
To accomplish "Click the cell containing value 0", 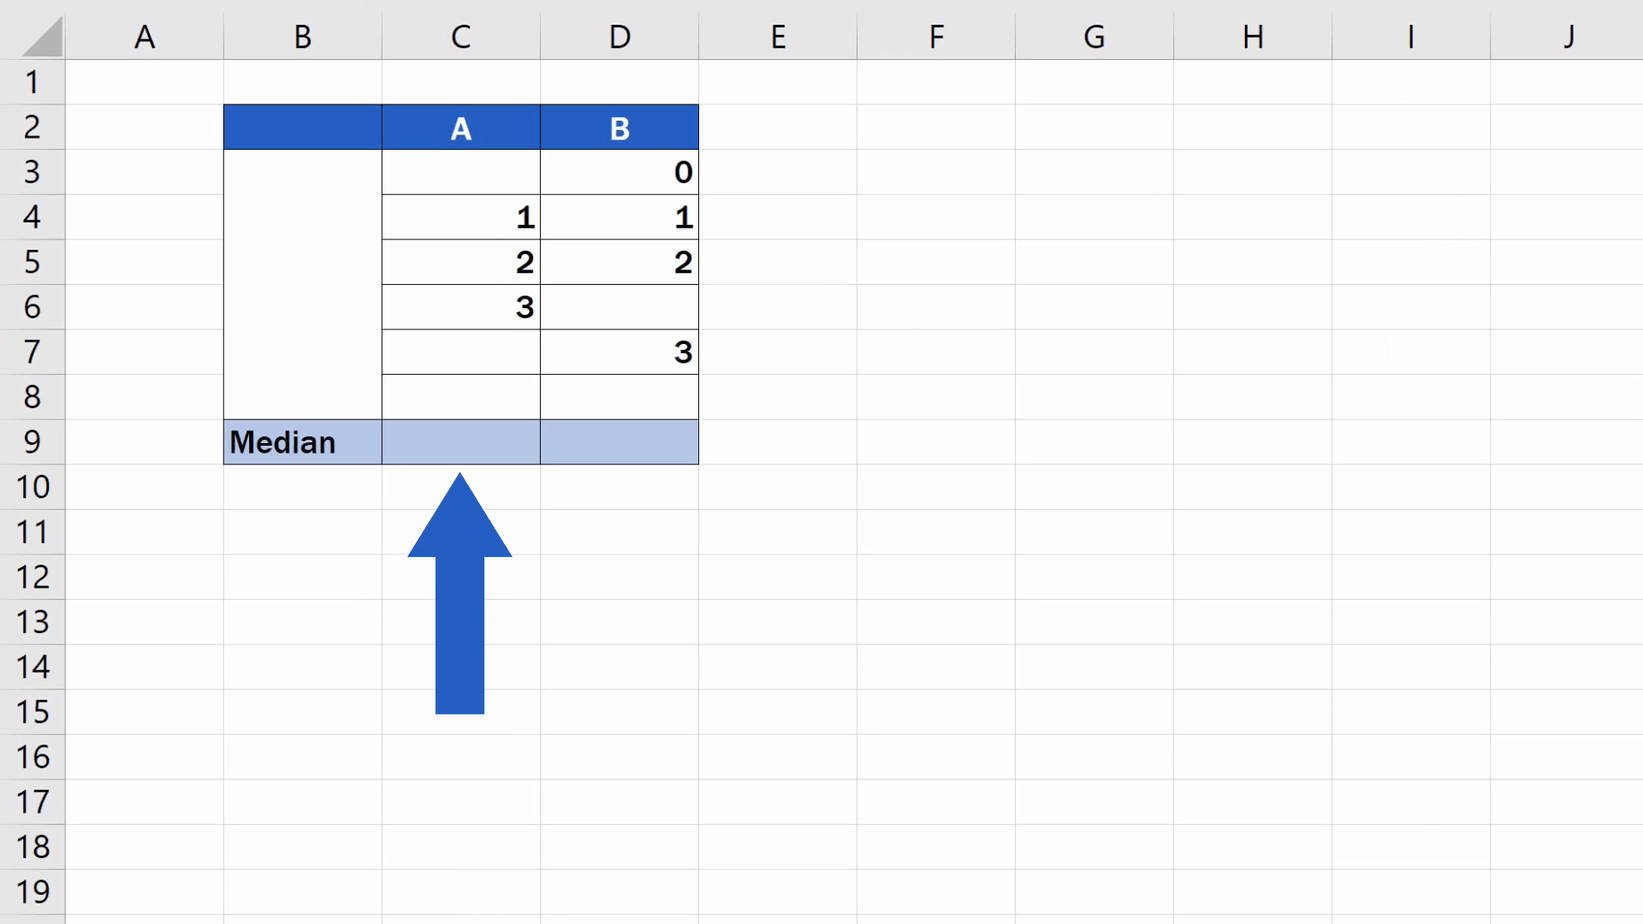I will point(619,172).
